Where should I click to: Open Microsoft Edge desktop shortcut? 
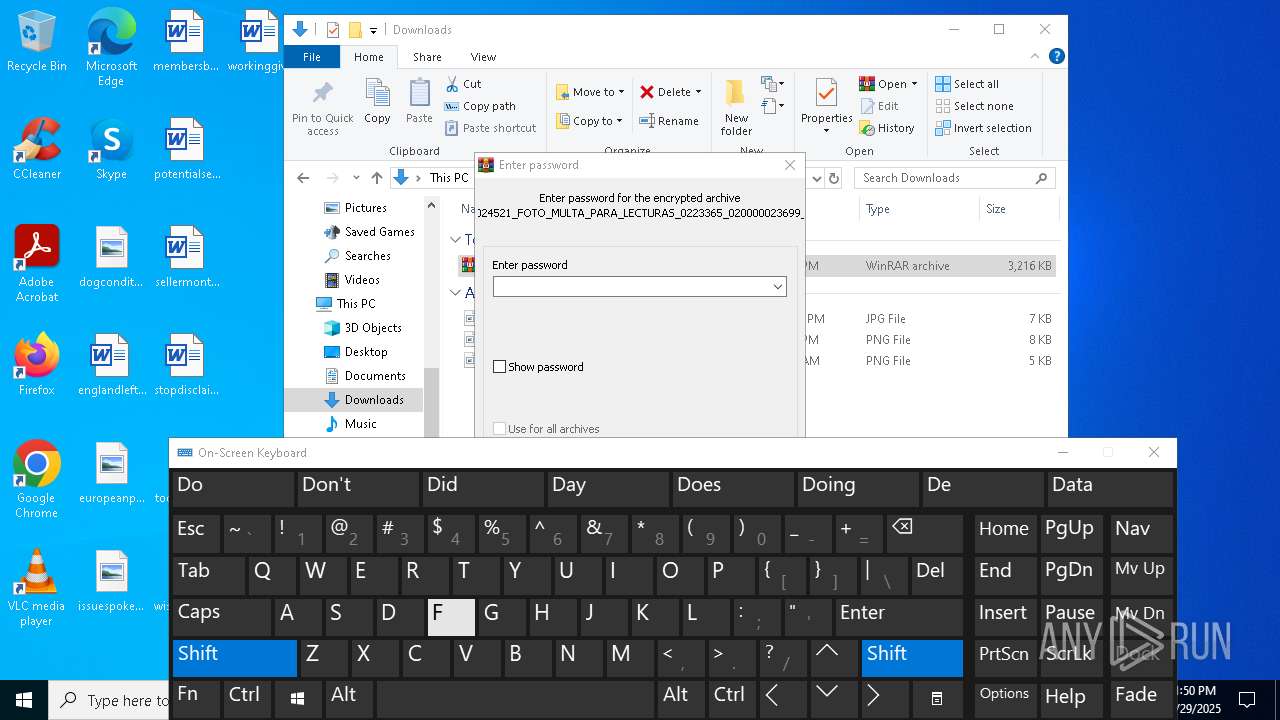click(x=111, y=48)
